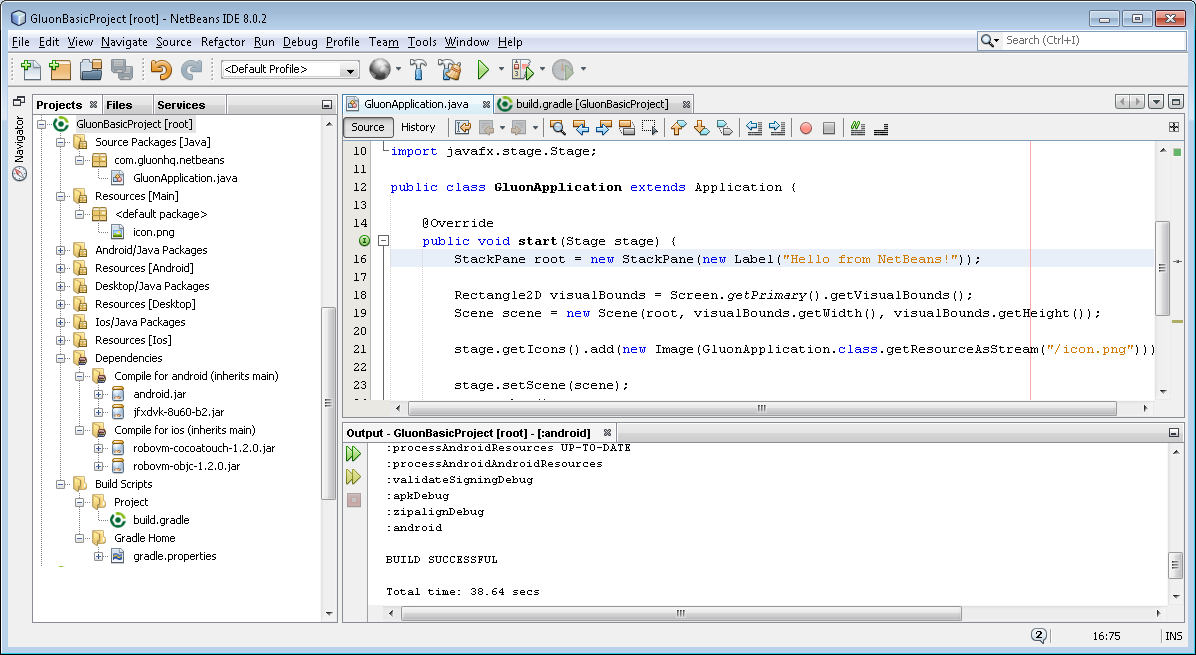Toggle code fold at start method
This screenshot has width=1196, height=655.
[x=384, y=241]
